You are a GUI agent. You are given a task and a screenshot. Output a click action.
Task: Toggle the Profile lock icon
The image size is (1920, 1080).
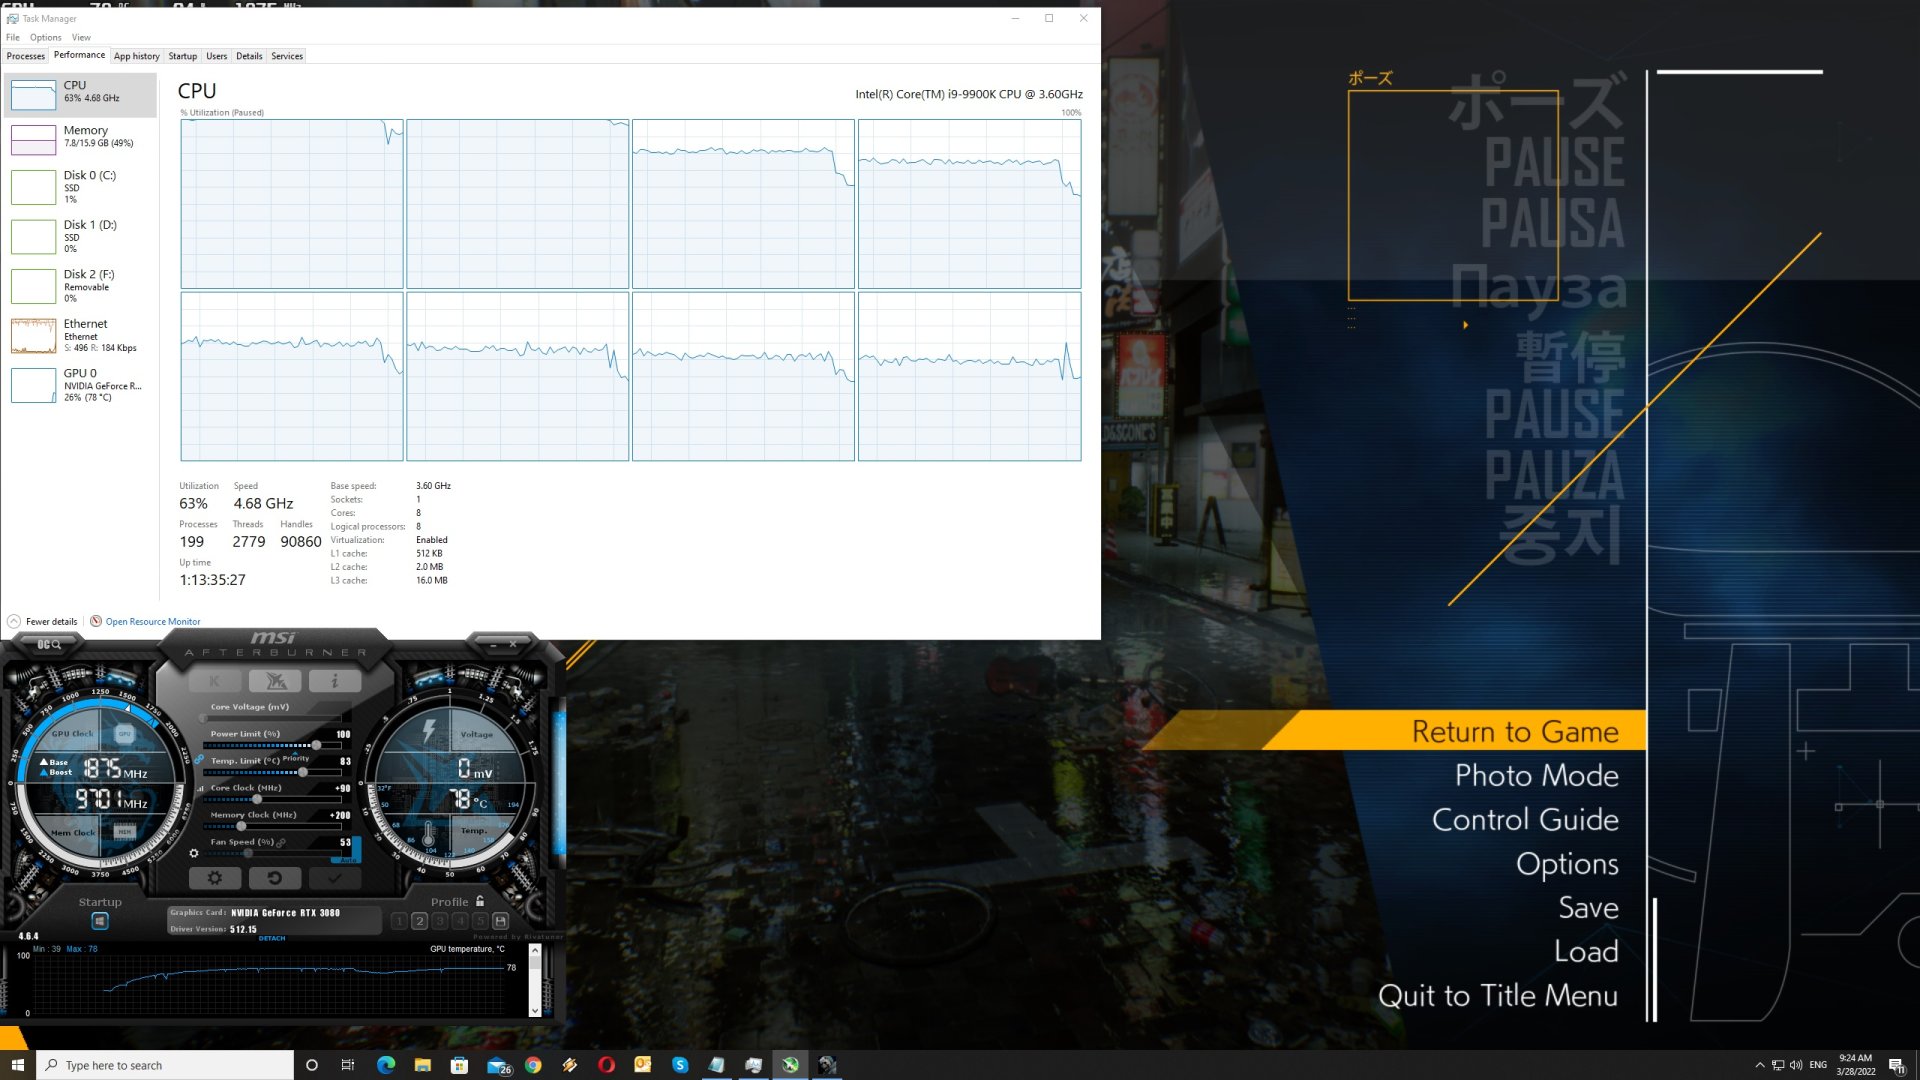(x=480, y=901)
